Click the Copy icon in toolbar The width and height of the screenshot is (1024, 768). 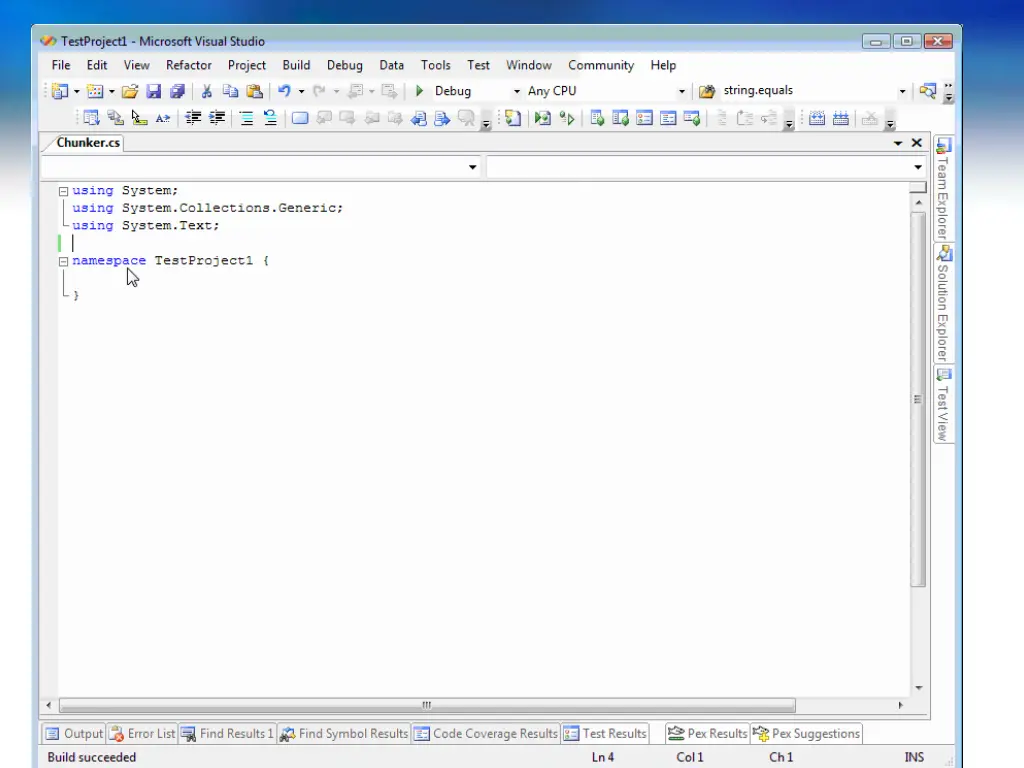(x=230, y=91)
